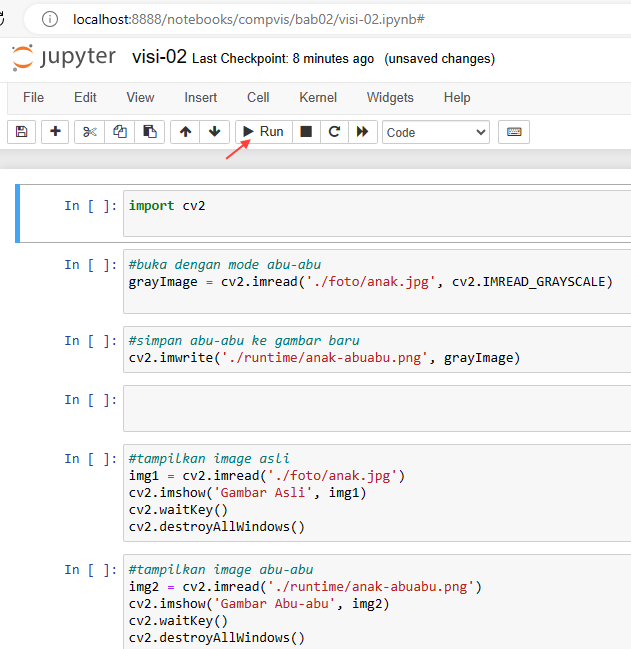Click the In [ ] prompt of import cv2 cell
The image size is (631, 649).
point(91,206)
